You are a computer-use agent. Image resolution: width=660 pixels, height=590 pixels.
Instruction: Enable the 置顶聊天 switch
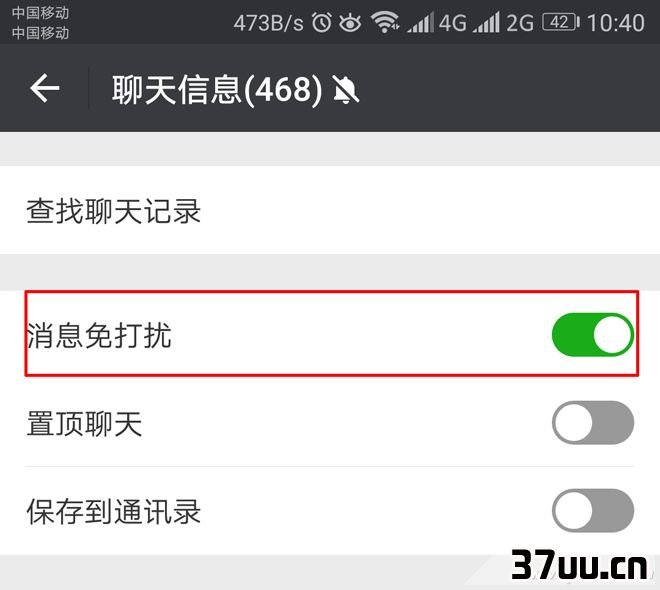tap(593, 422)
